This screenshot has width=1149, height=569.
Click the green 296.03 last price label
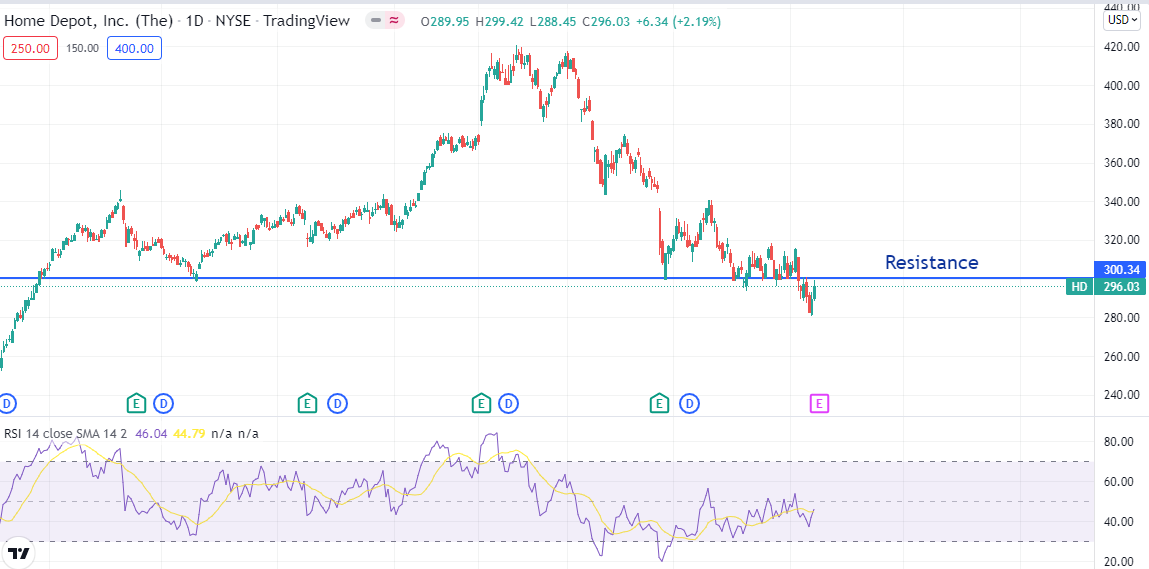(x=1118, y=287)
